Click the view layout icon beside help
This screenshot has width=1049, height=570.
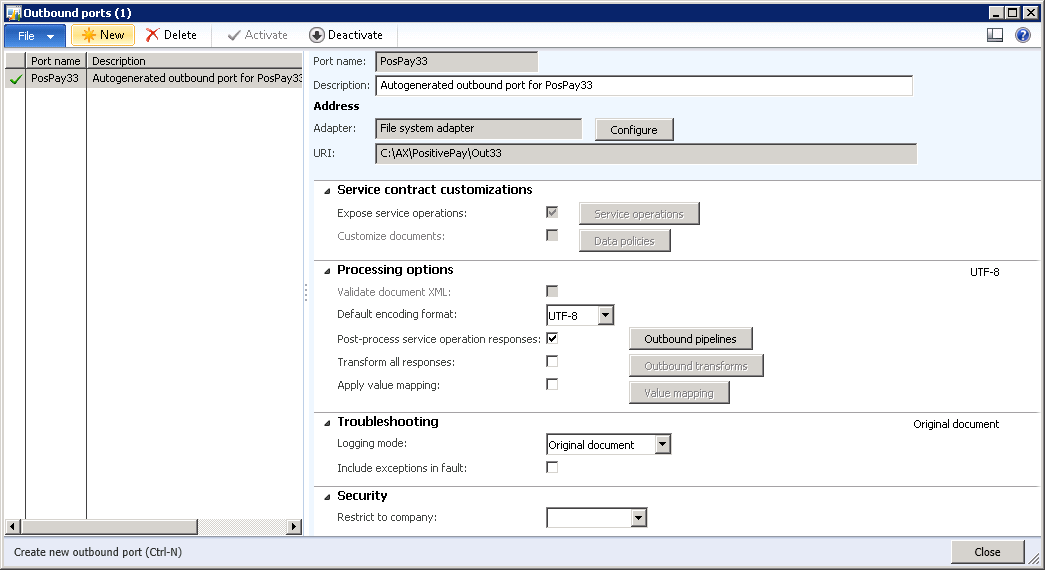tap(994, 35)
